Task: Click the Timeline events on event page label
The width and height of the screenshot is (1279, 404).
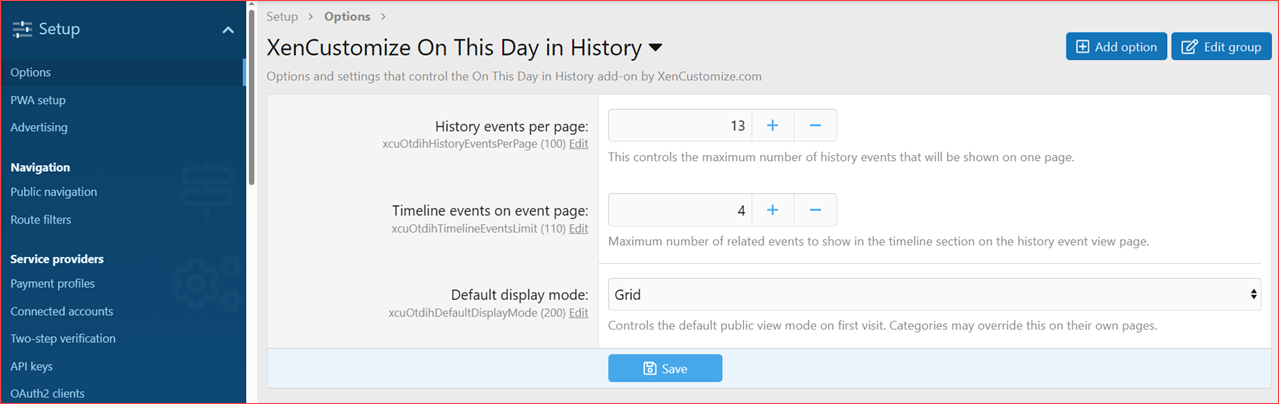Action: click(x=490, y=211)
